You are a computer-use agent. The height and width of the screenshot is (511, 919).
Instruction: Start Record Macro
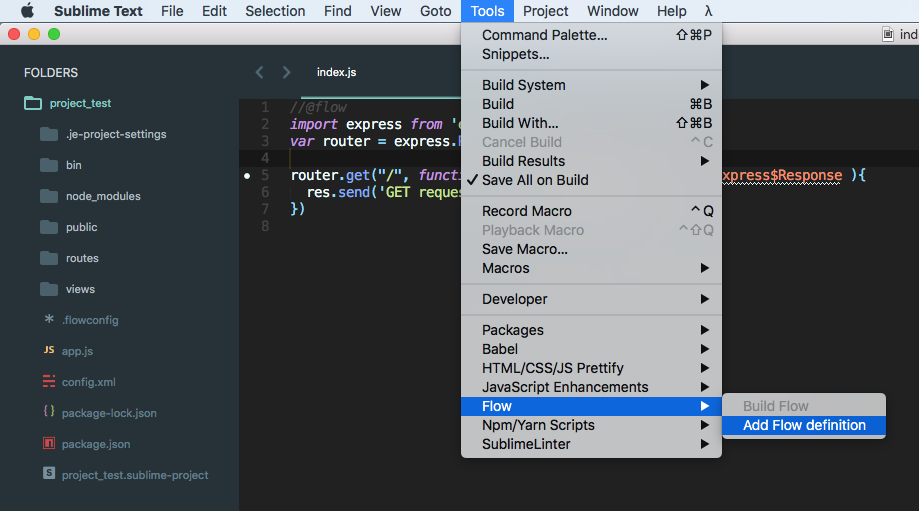coord(591,211)
